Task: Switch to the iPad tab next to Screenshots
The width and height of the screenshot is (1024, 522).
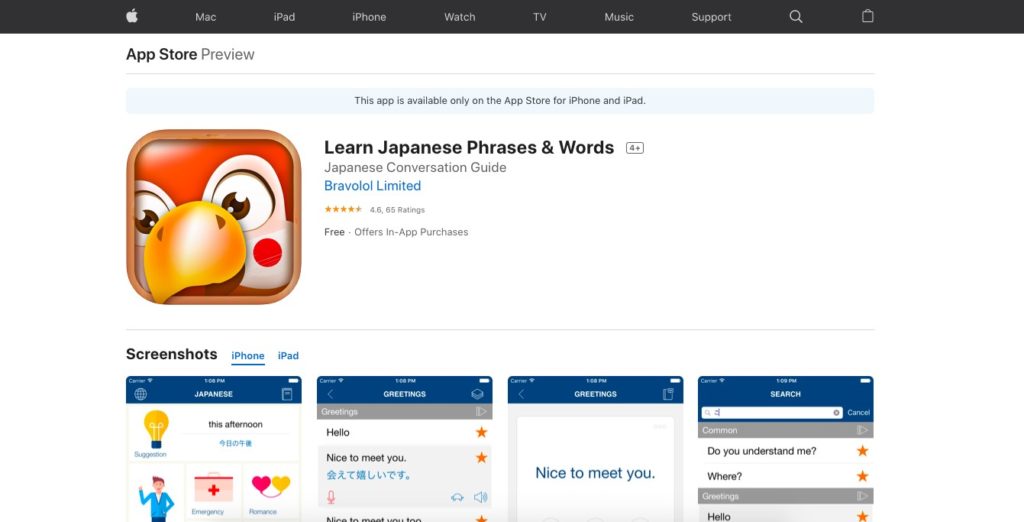Action: point(288,356)
